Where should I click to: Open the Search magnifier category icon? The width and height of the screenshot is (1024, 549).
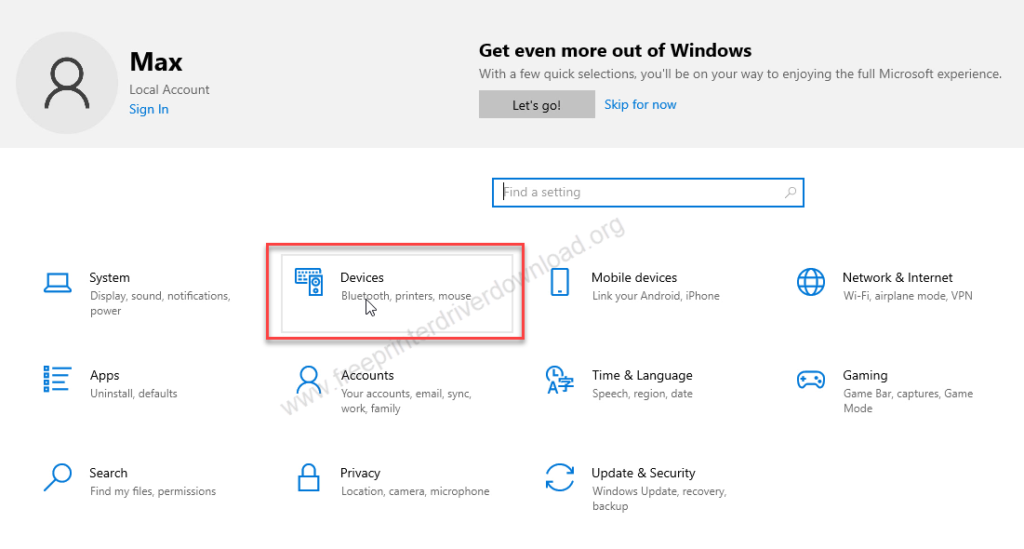57,477
